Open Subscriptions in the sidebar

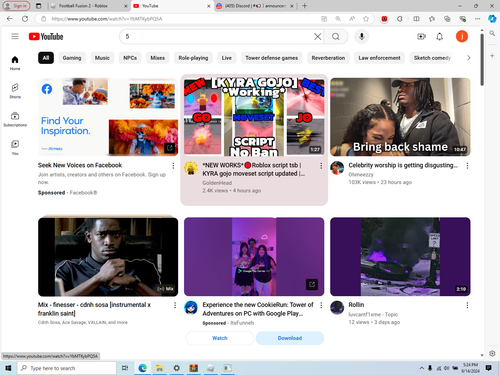point(15,119)
